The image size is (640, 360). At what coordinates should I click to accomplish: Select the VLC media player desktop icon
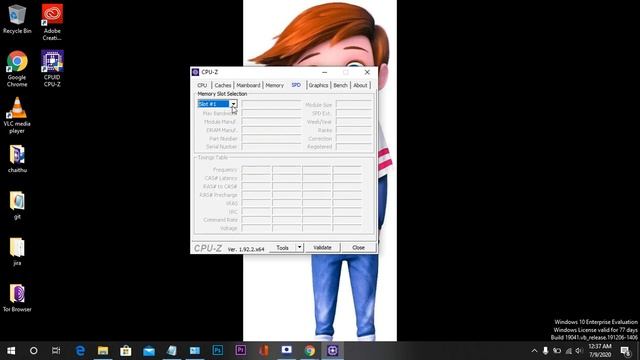pyautogui.click(x=17, y=116)
